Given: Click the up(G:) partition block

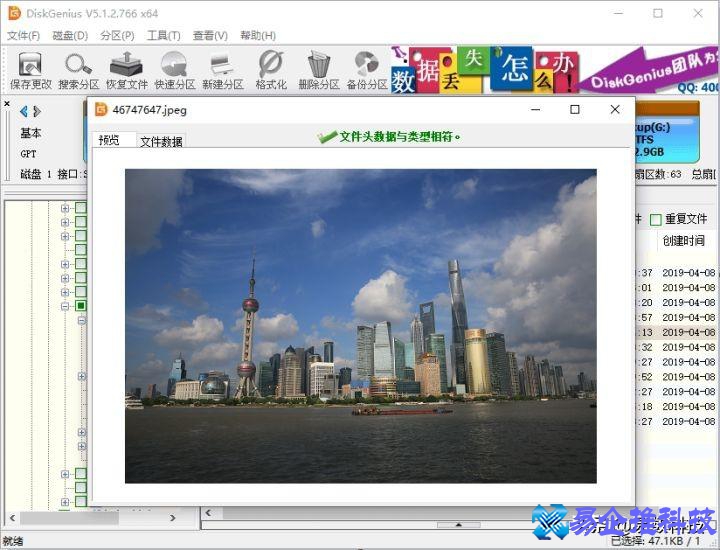Looking at the screenshot, I should click(667, 133).
